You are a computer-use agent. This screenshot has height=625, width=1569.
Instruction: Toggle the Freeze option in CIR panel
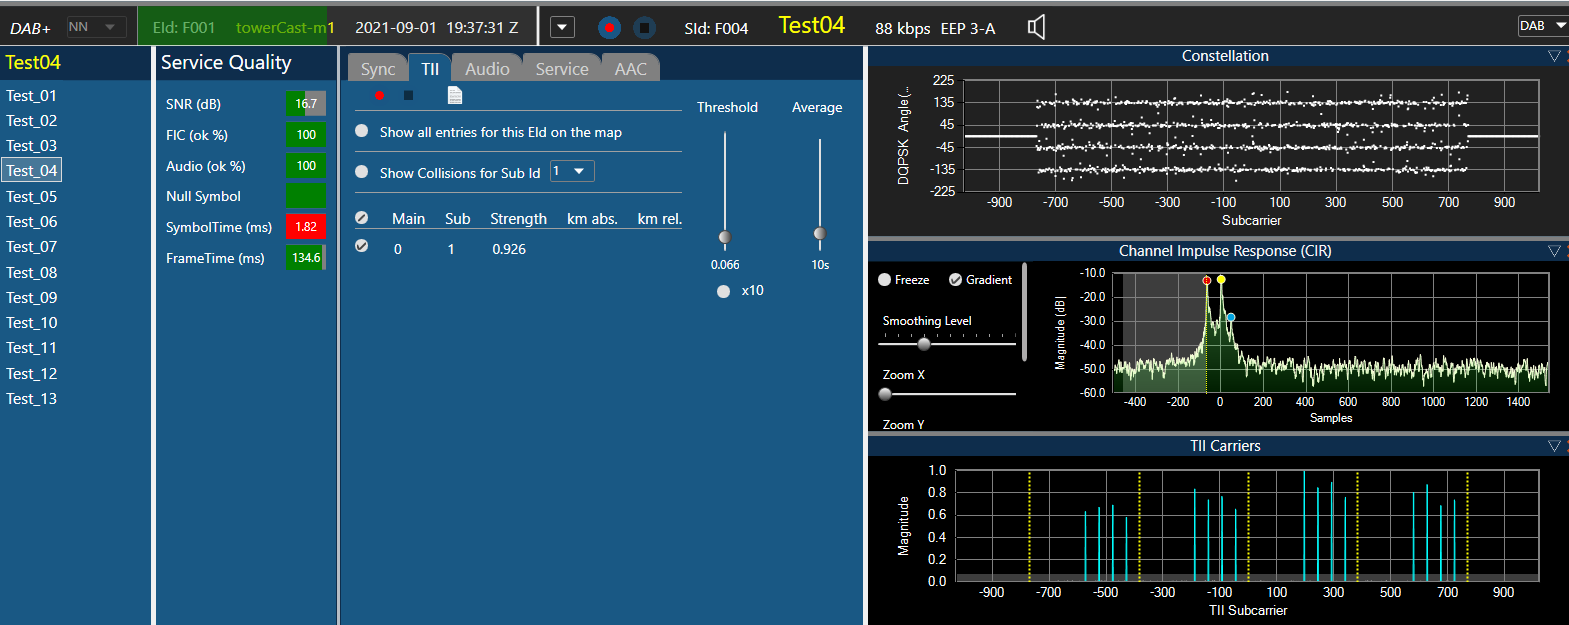885,280
